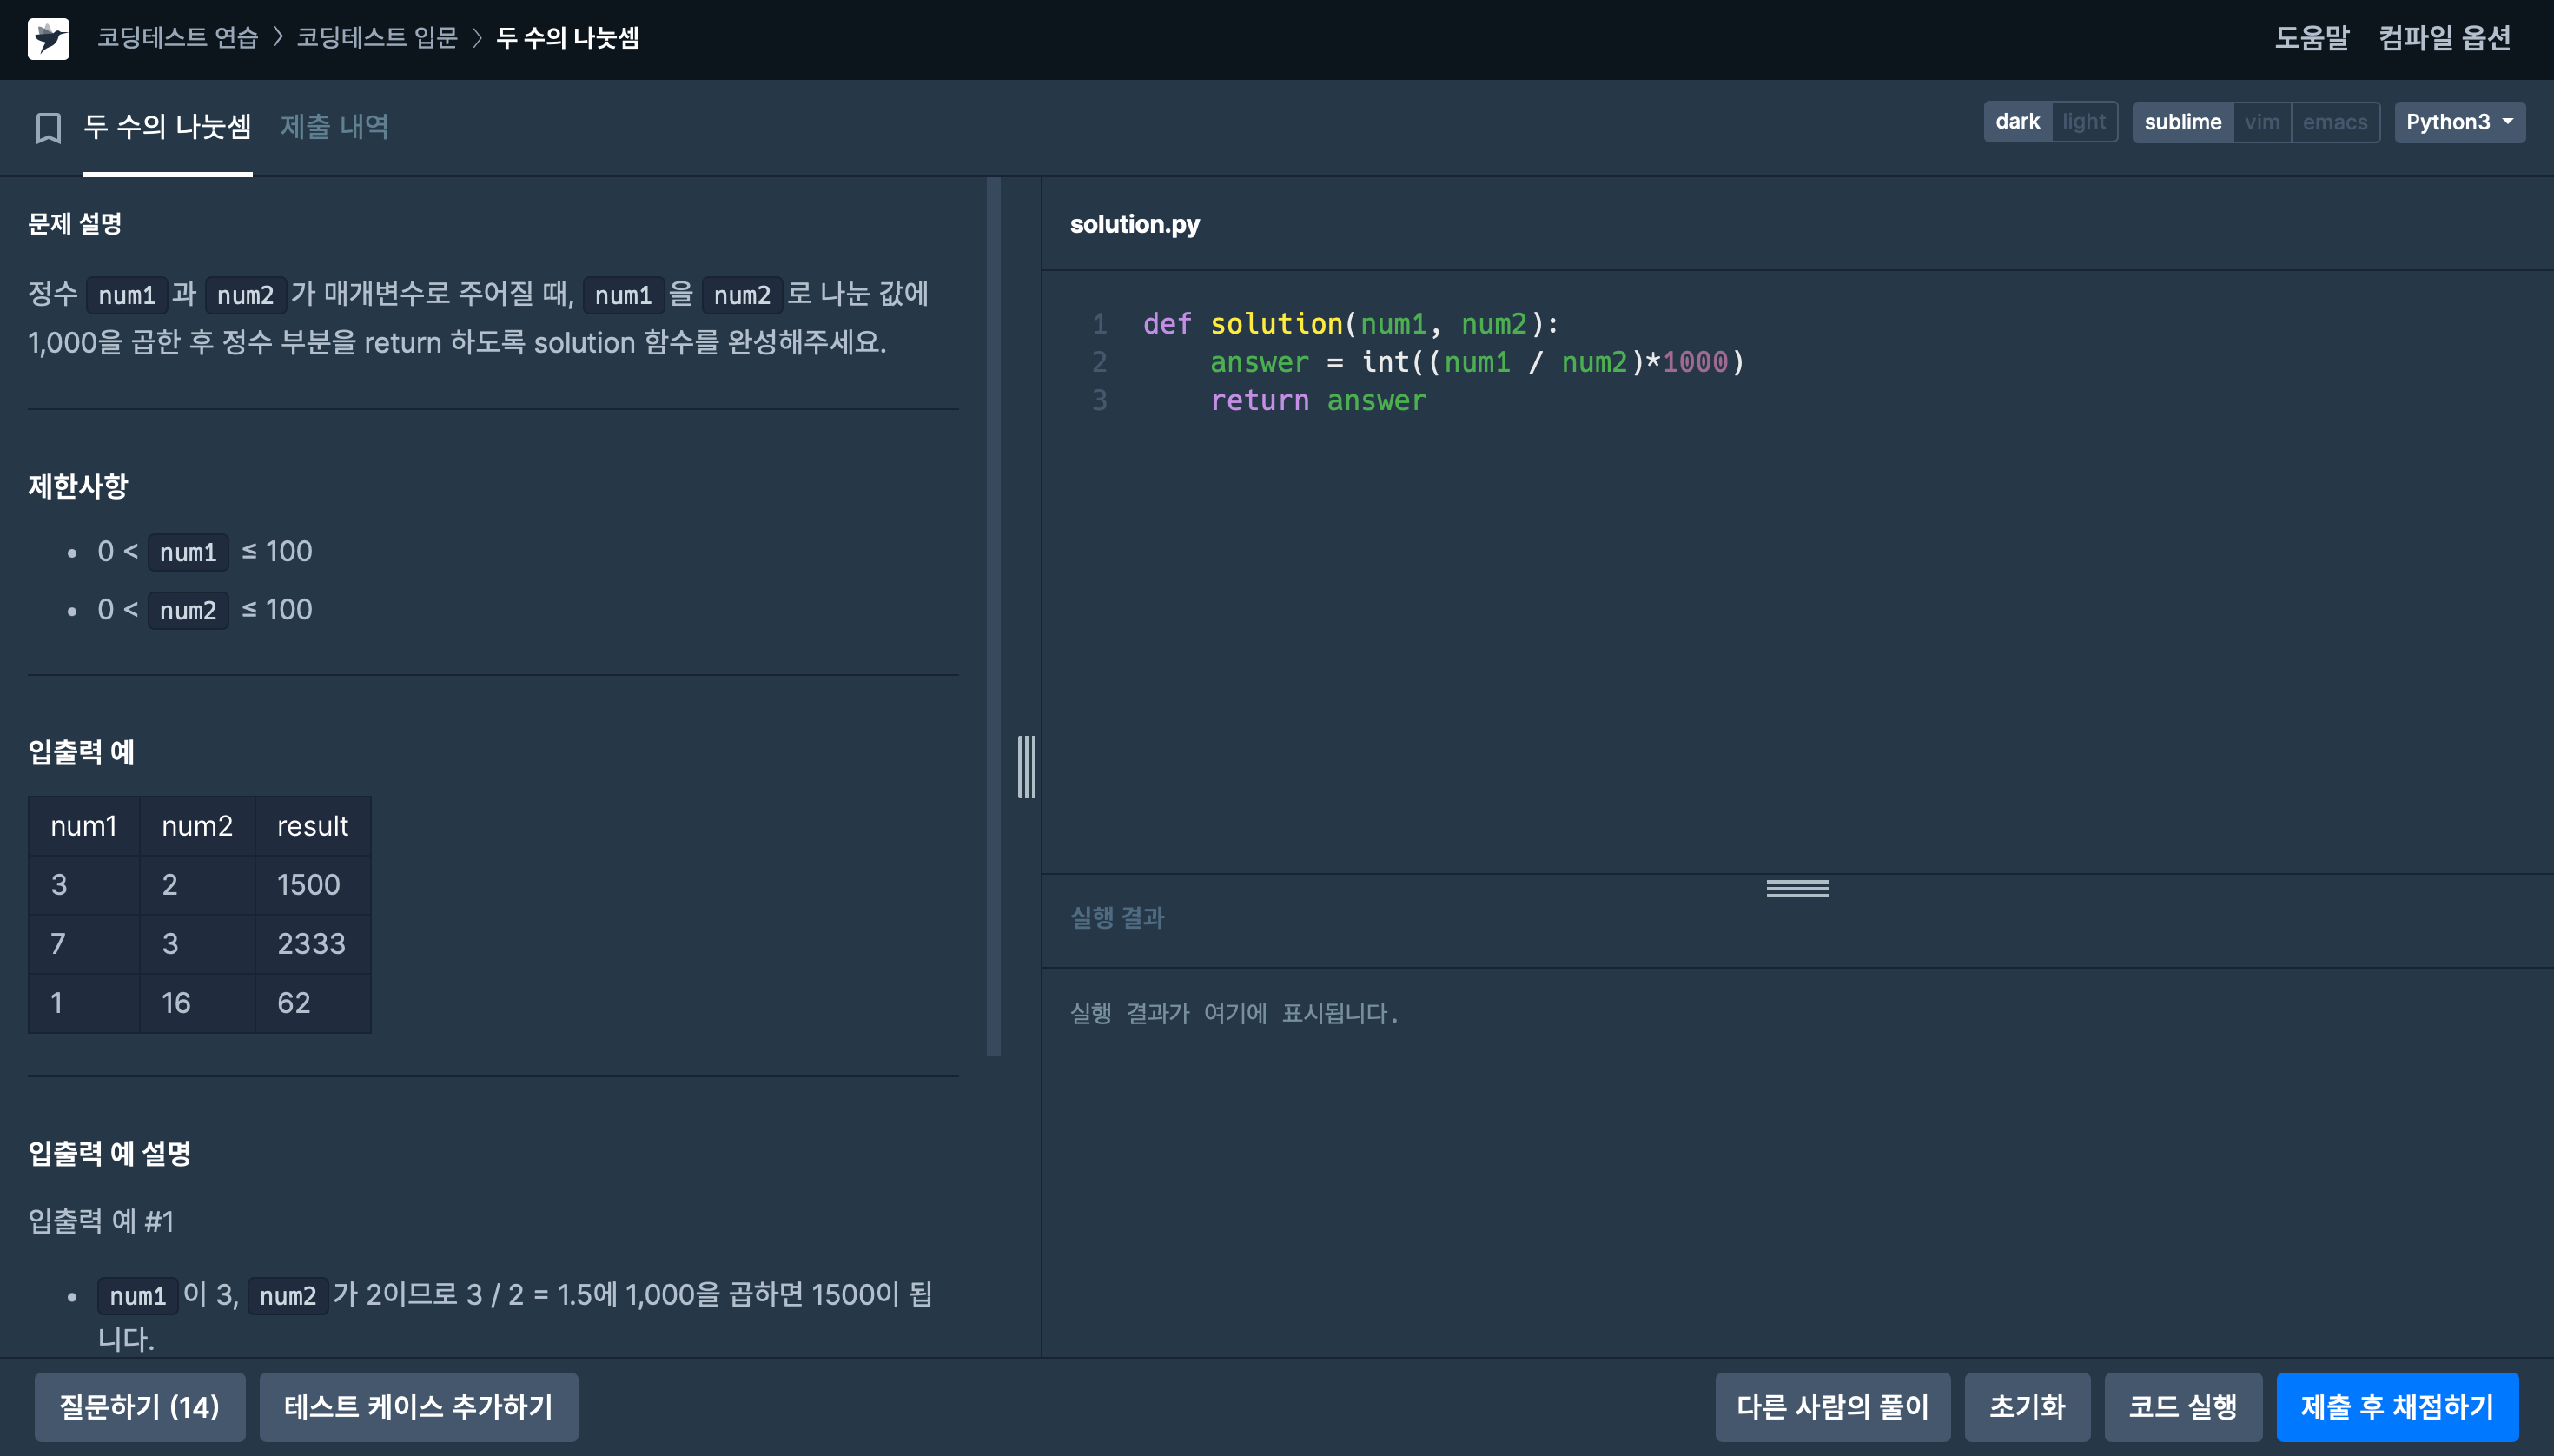The height and width of the screenshot is (1456, 2554).
Task: Open 컴파일 옵션 in top bar
Action: point(2444,38)
